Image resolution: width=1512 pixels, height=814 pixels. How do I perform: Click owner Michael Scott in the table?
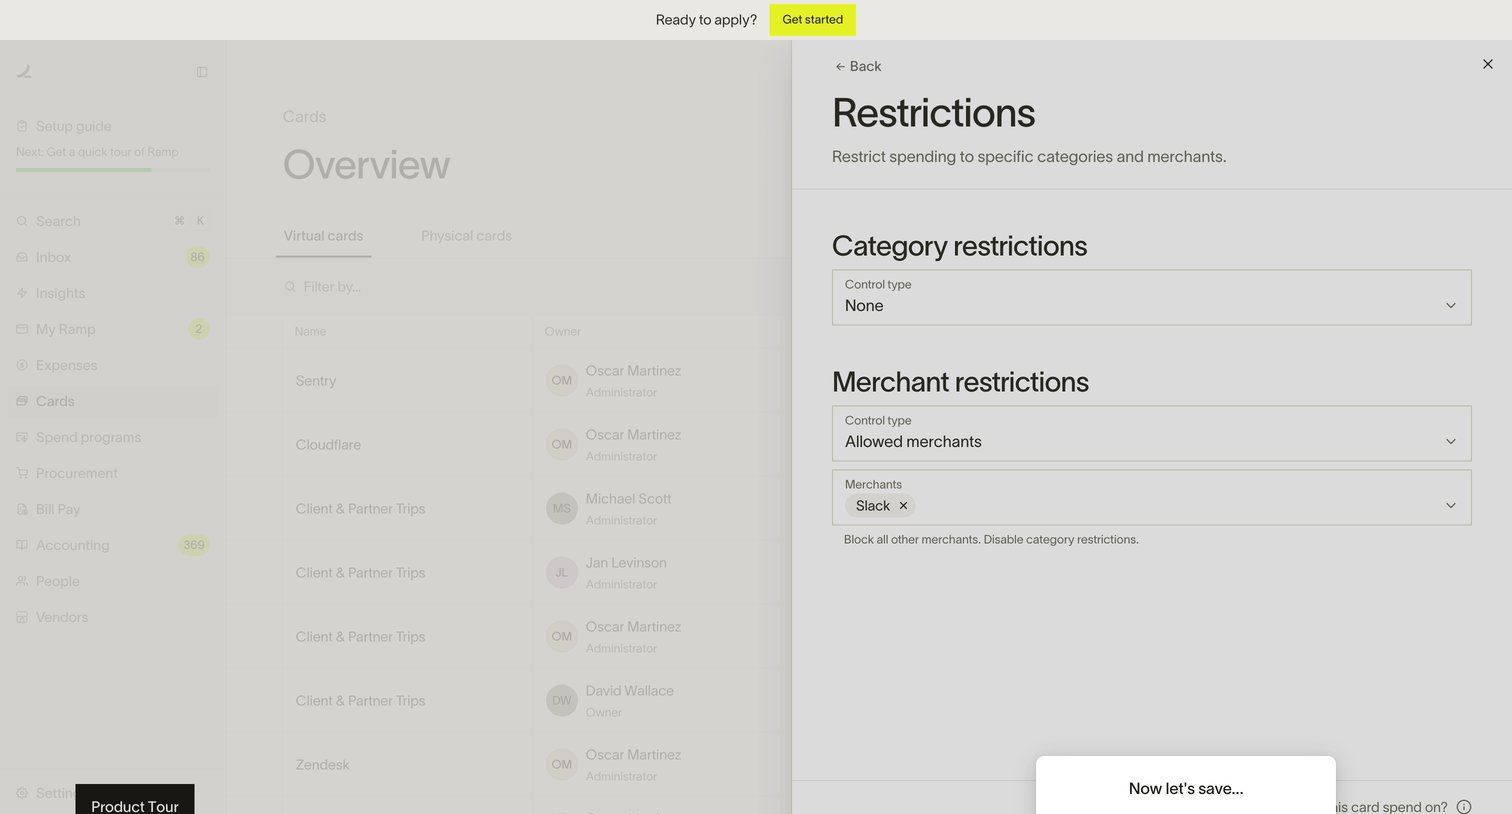point(628,499)
